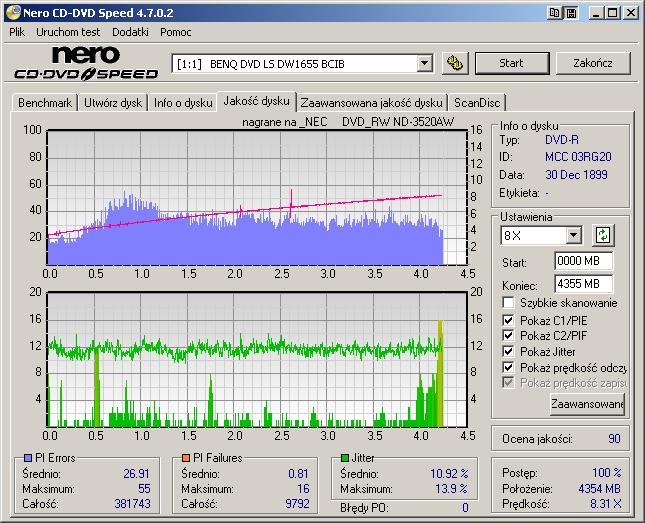Screen dimensions: 645x523
Task: Click the Nero CD-DVD Speed logo
Action: (x=86, y=63)
